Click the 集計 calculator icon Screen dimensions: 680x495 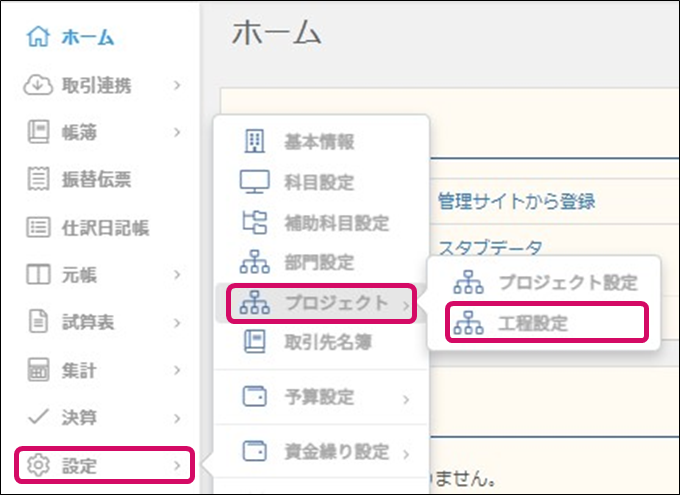(x=37, y=371)
